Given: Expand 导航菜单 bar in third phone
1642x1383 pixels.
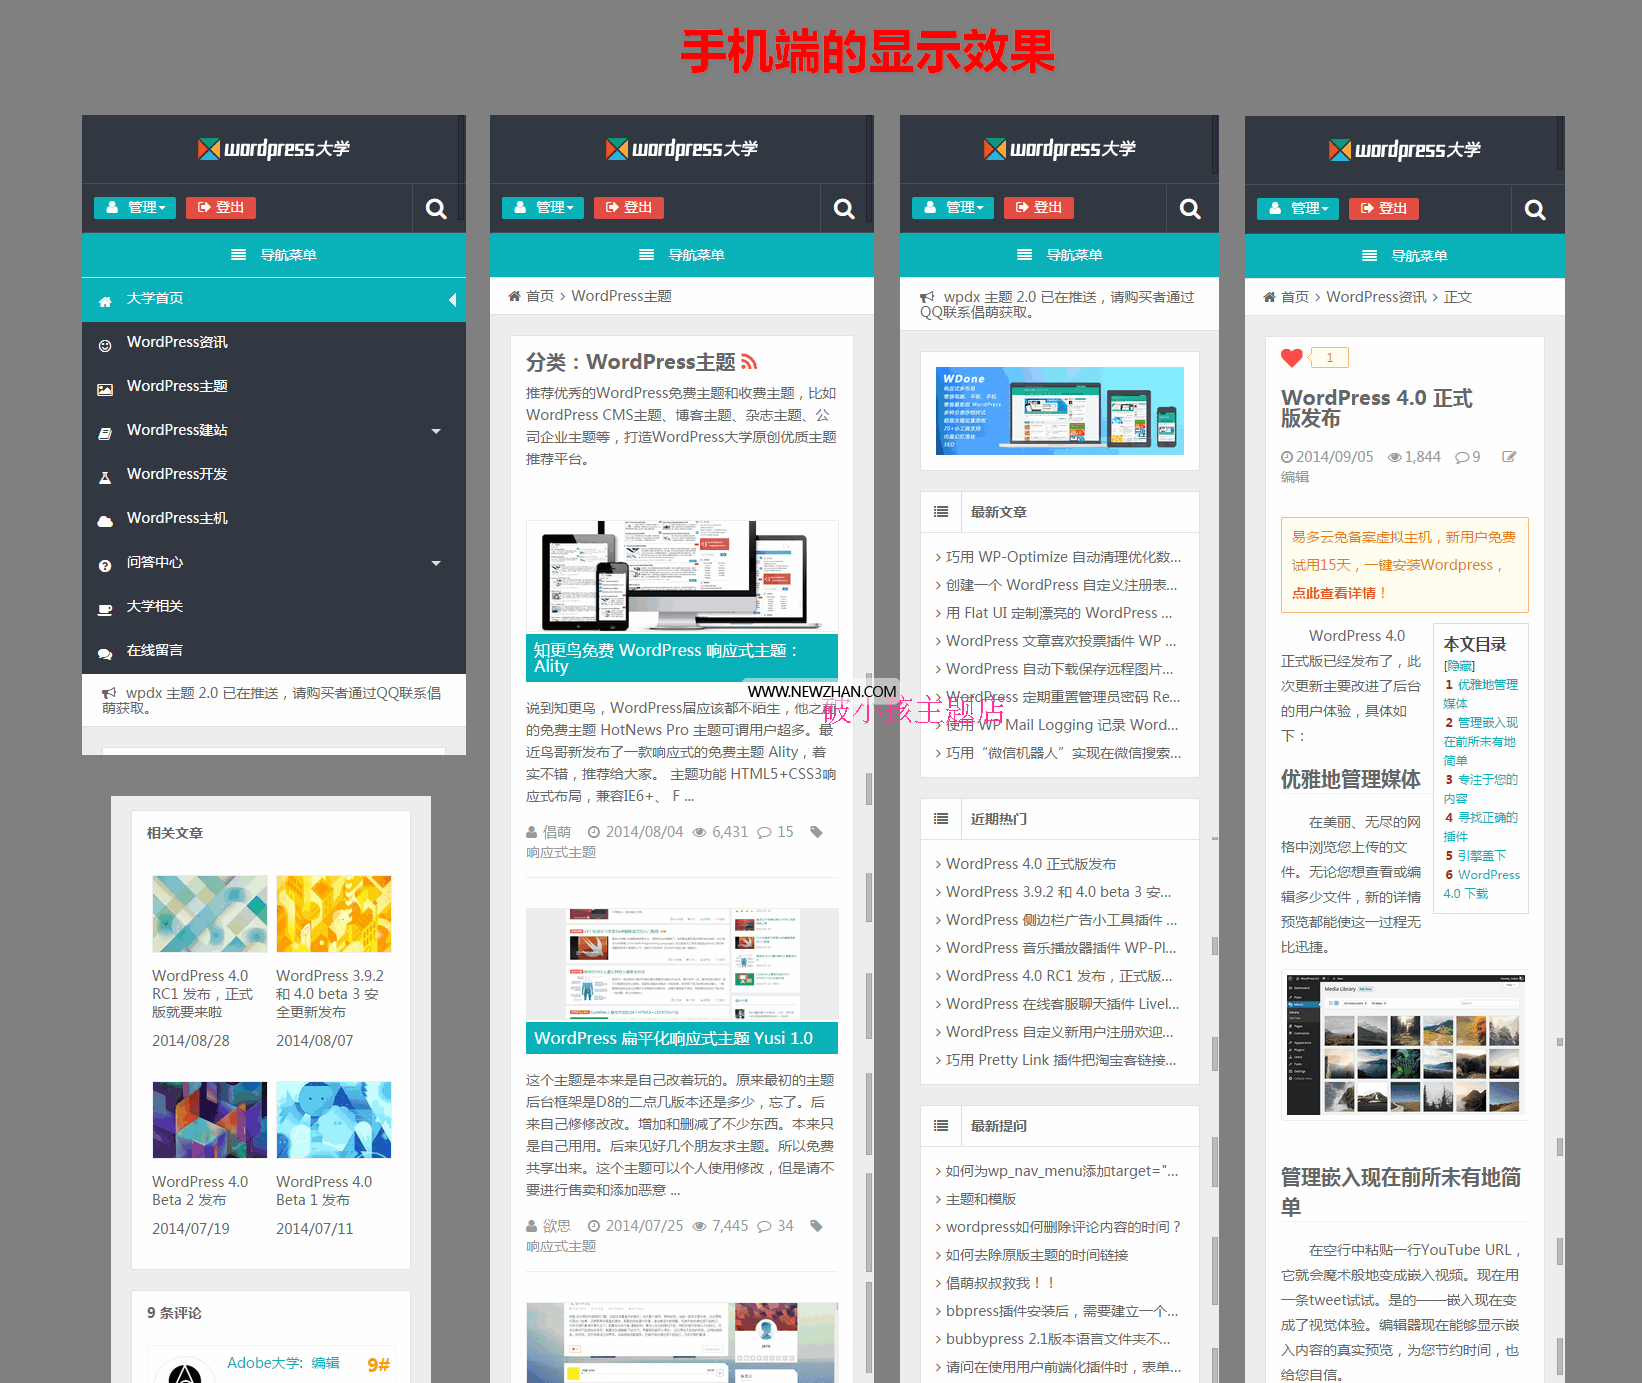Looking at the screenshot, I should point(1059,255).
